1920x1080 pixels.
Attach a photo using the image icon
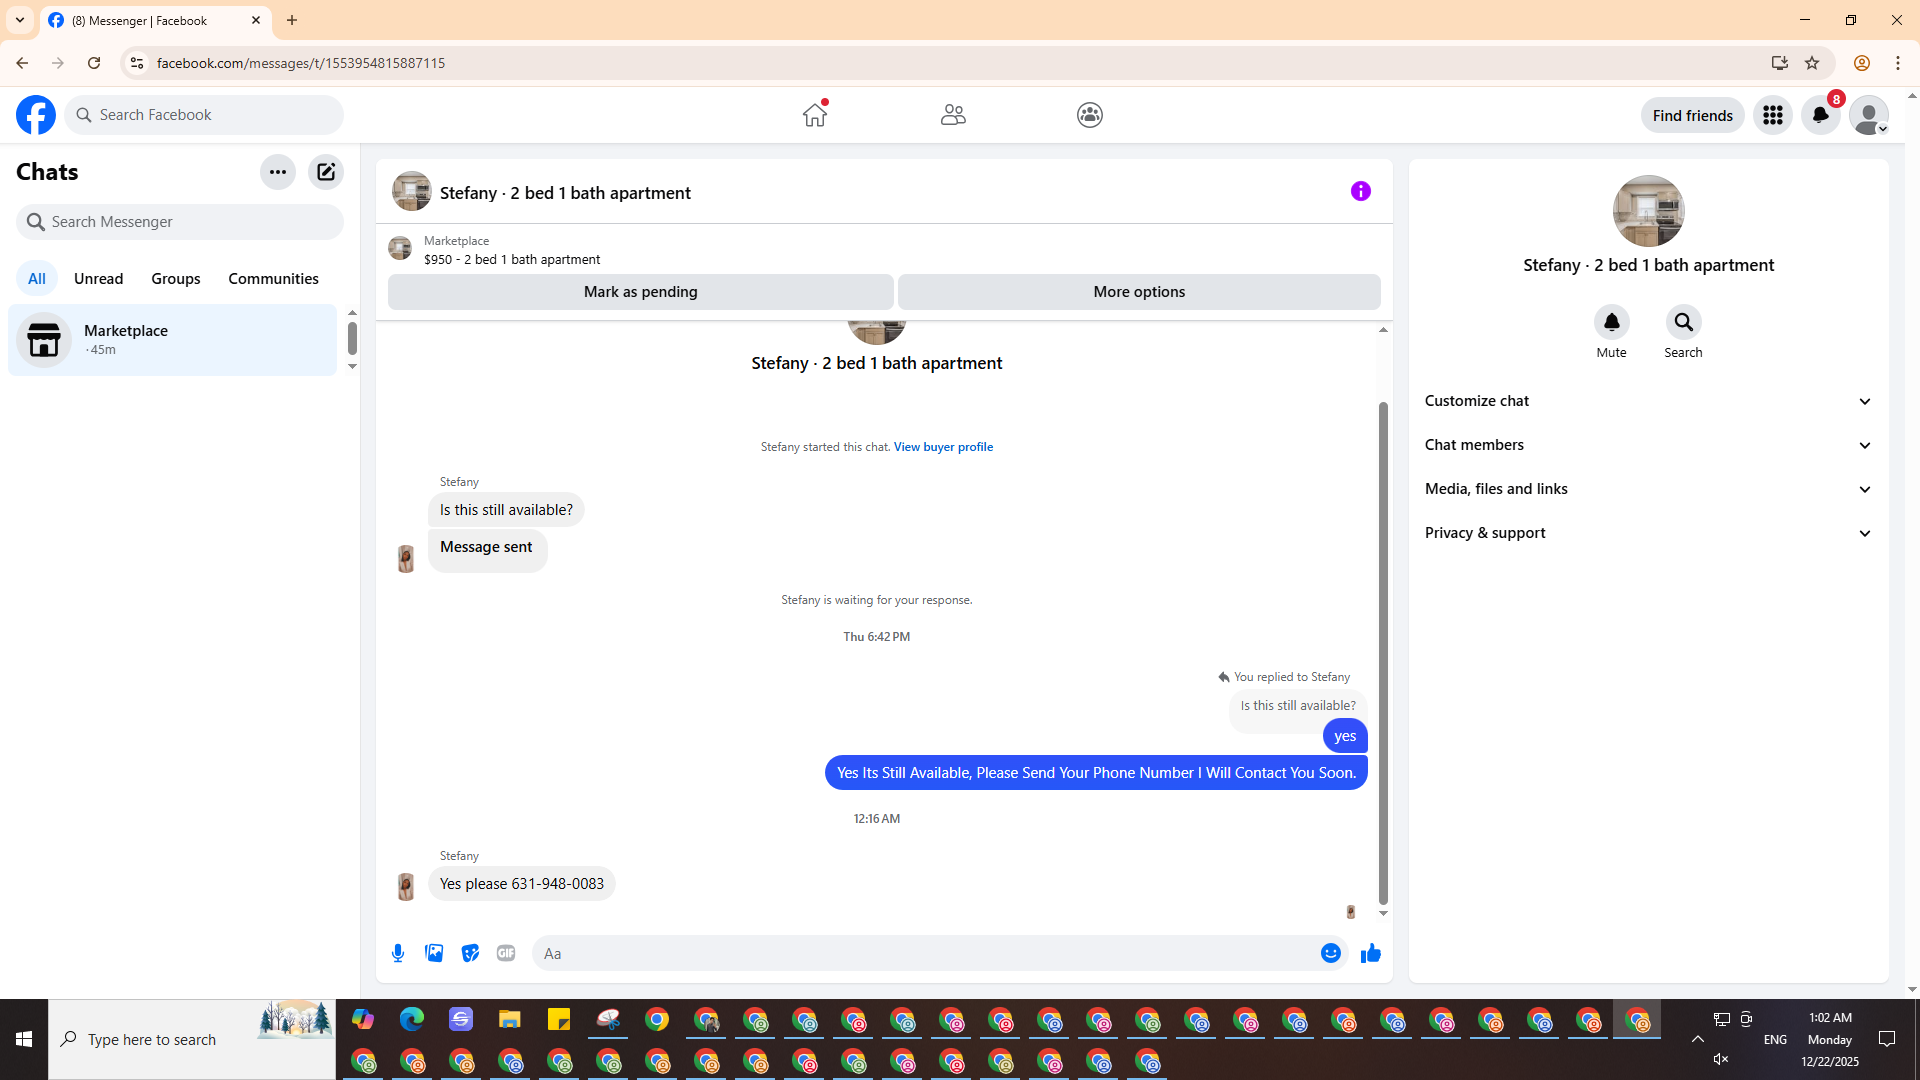coord(434,953)
